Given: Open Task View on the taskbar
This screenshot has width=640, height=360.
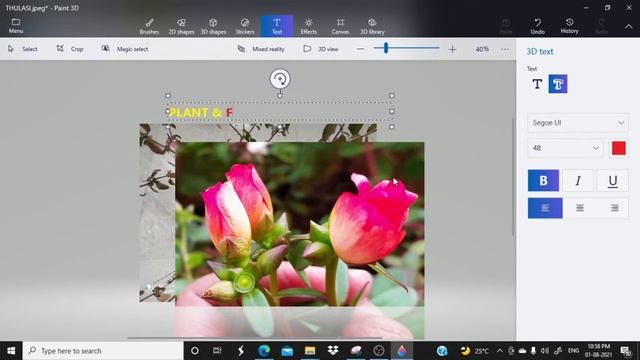Looking at the screenshot, I should pos(217,351).
